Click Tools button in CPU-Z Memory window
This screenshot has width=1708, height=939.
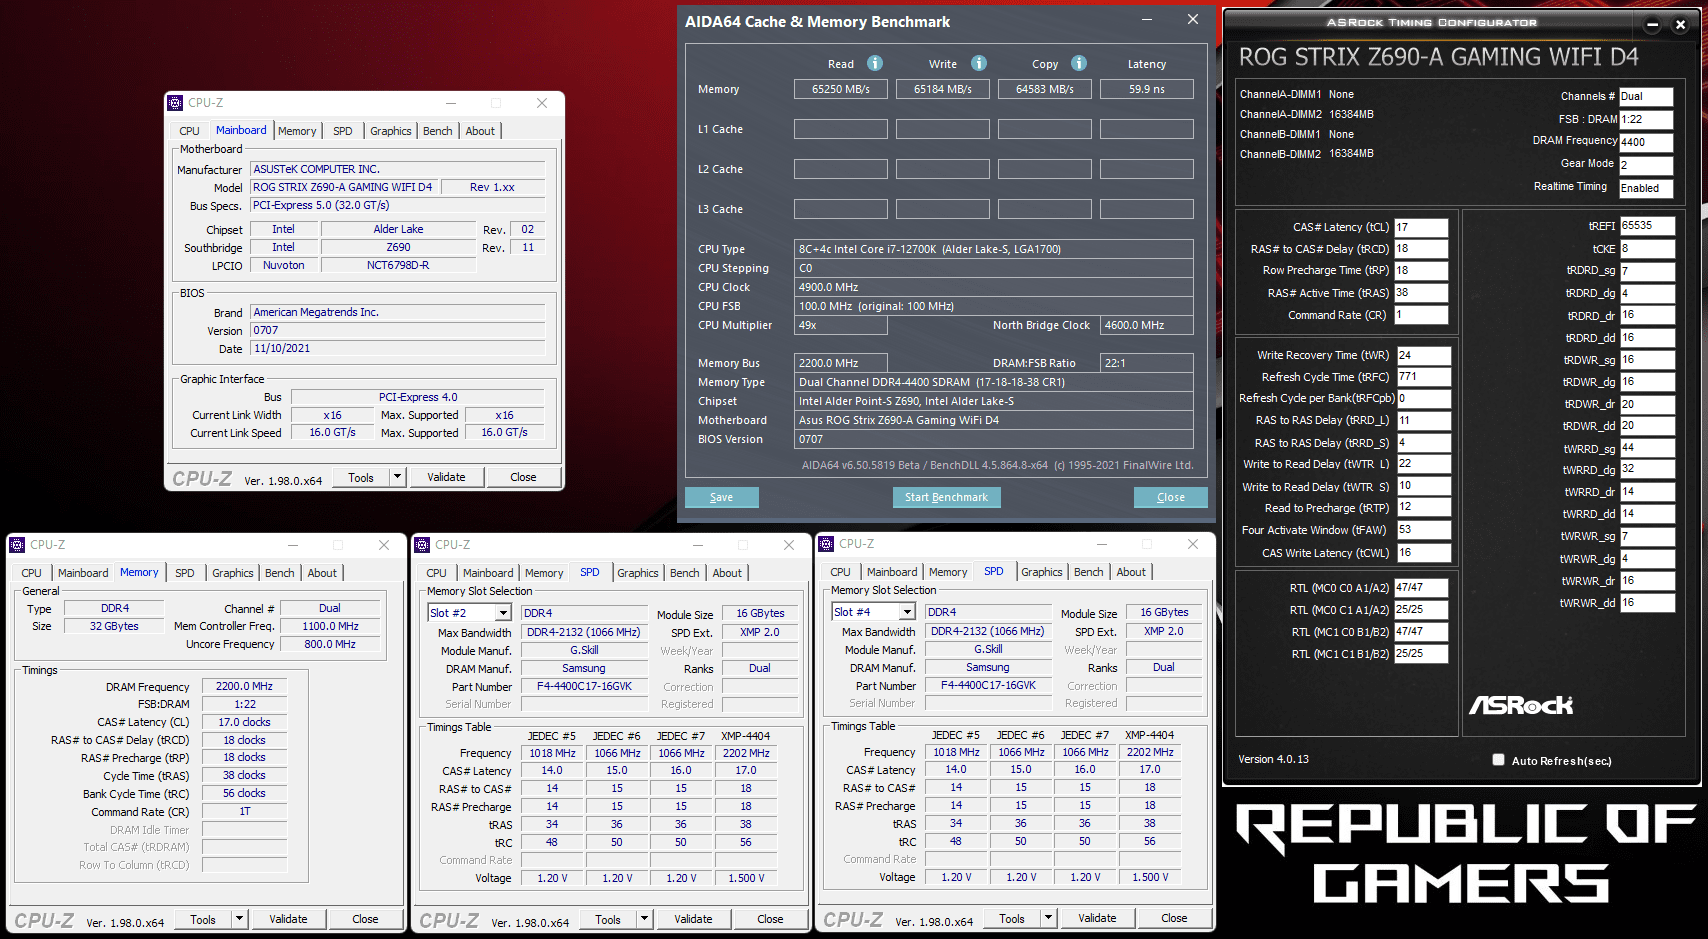pyautogui.click(x=203, y=919)
